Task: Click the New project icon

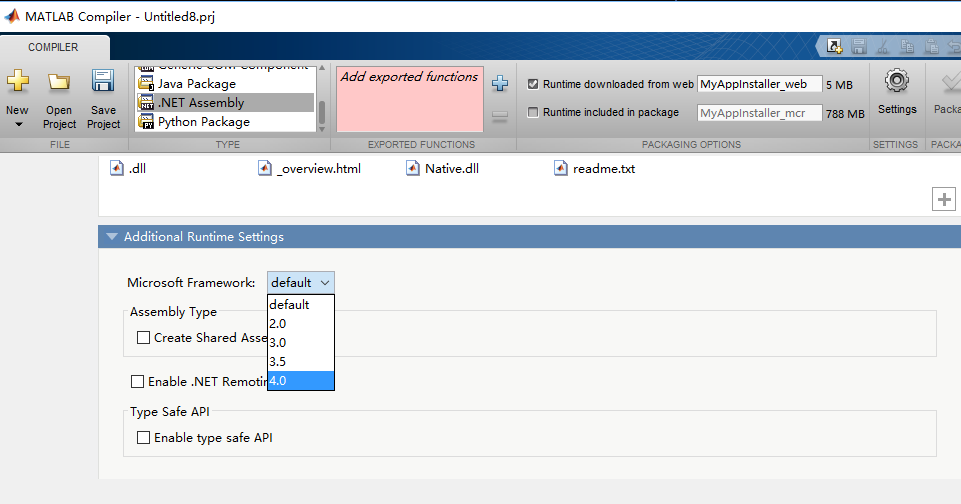Action: [x=17, y=82]
